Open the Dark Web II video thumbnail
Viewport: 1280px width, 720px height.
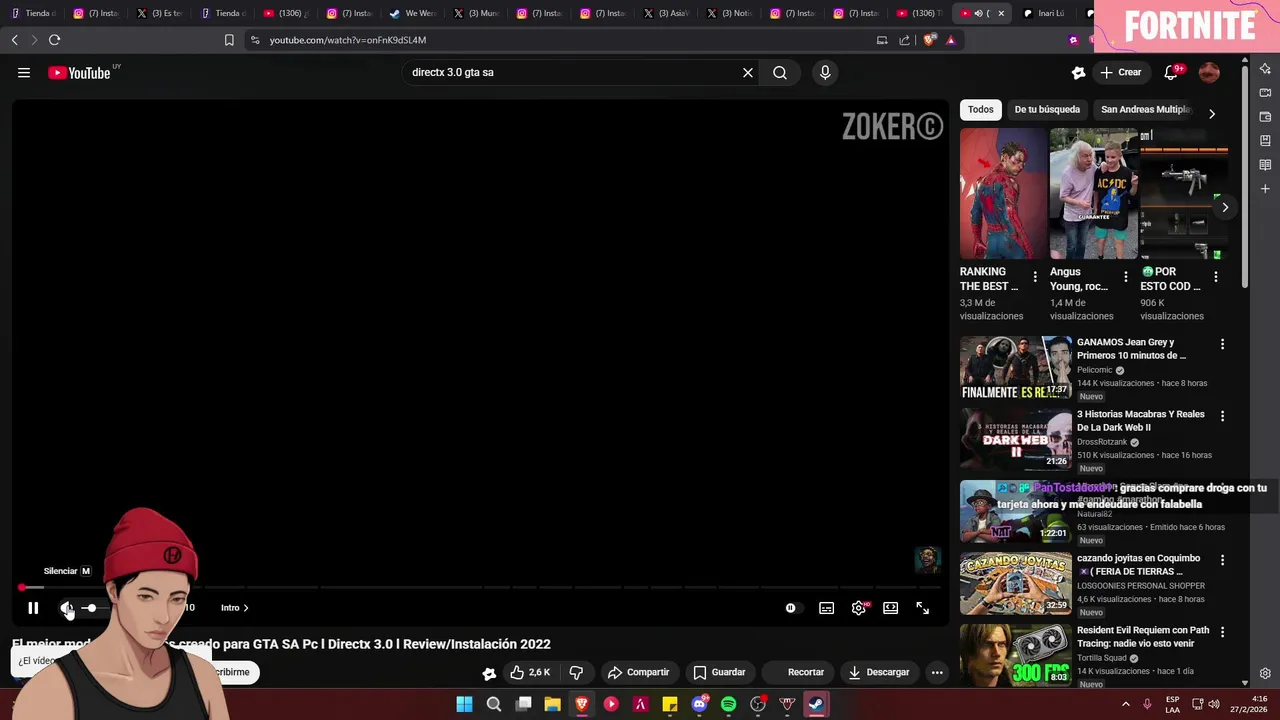[x=1016, y=439]
